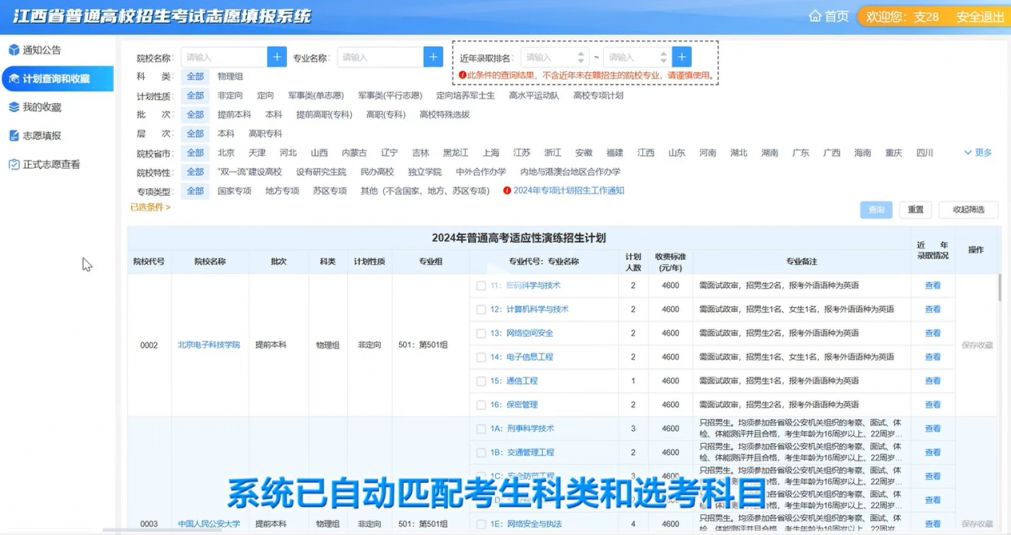Open 志愿填报 in the sidebar

[x=42, y=135]
